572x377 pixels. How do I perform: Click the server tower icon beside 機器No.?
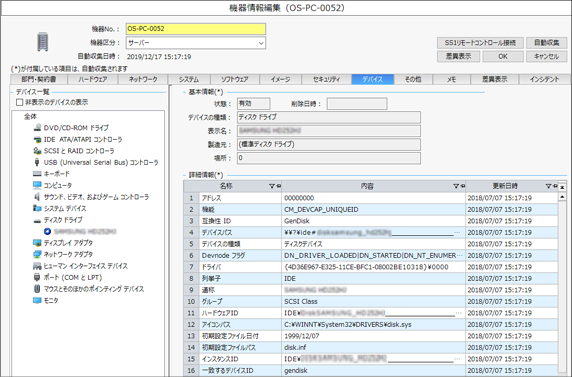(43, 42)
